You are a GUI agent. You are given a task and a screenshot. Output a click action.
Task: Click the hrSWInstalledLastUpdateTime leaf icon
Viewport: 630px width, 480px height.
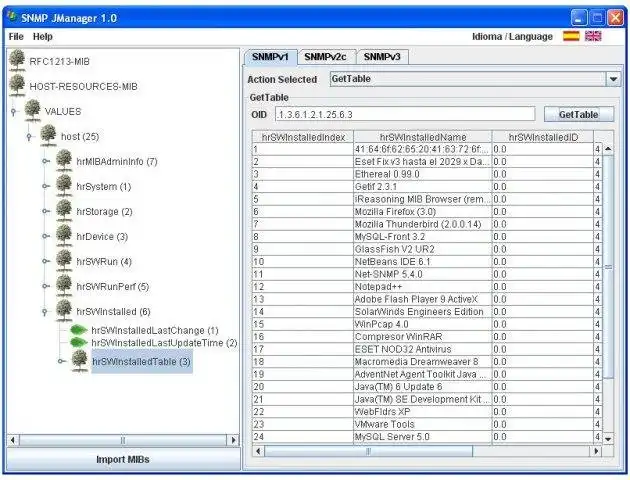click(78, 343)
